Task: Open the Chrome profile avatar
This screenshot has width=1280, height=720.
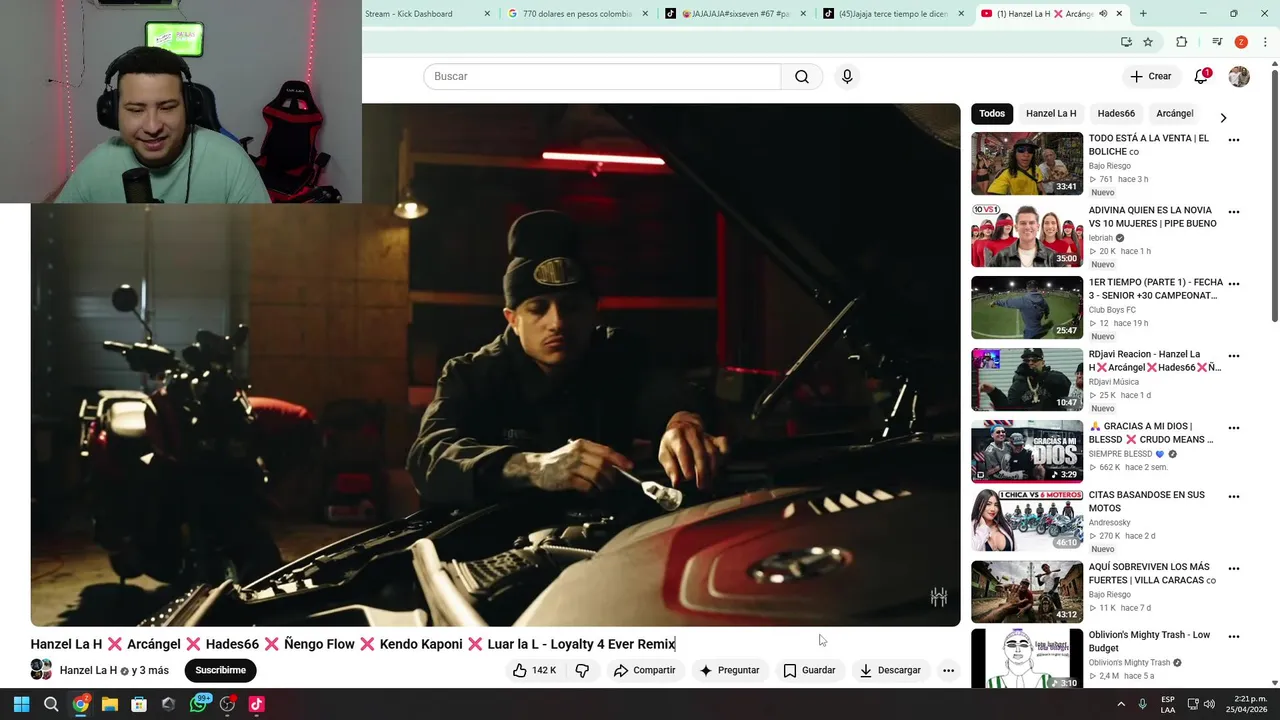Action: (x=1241, y=42)
